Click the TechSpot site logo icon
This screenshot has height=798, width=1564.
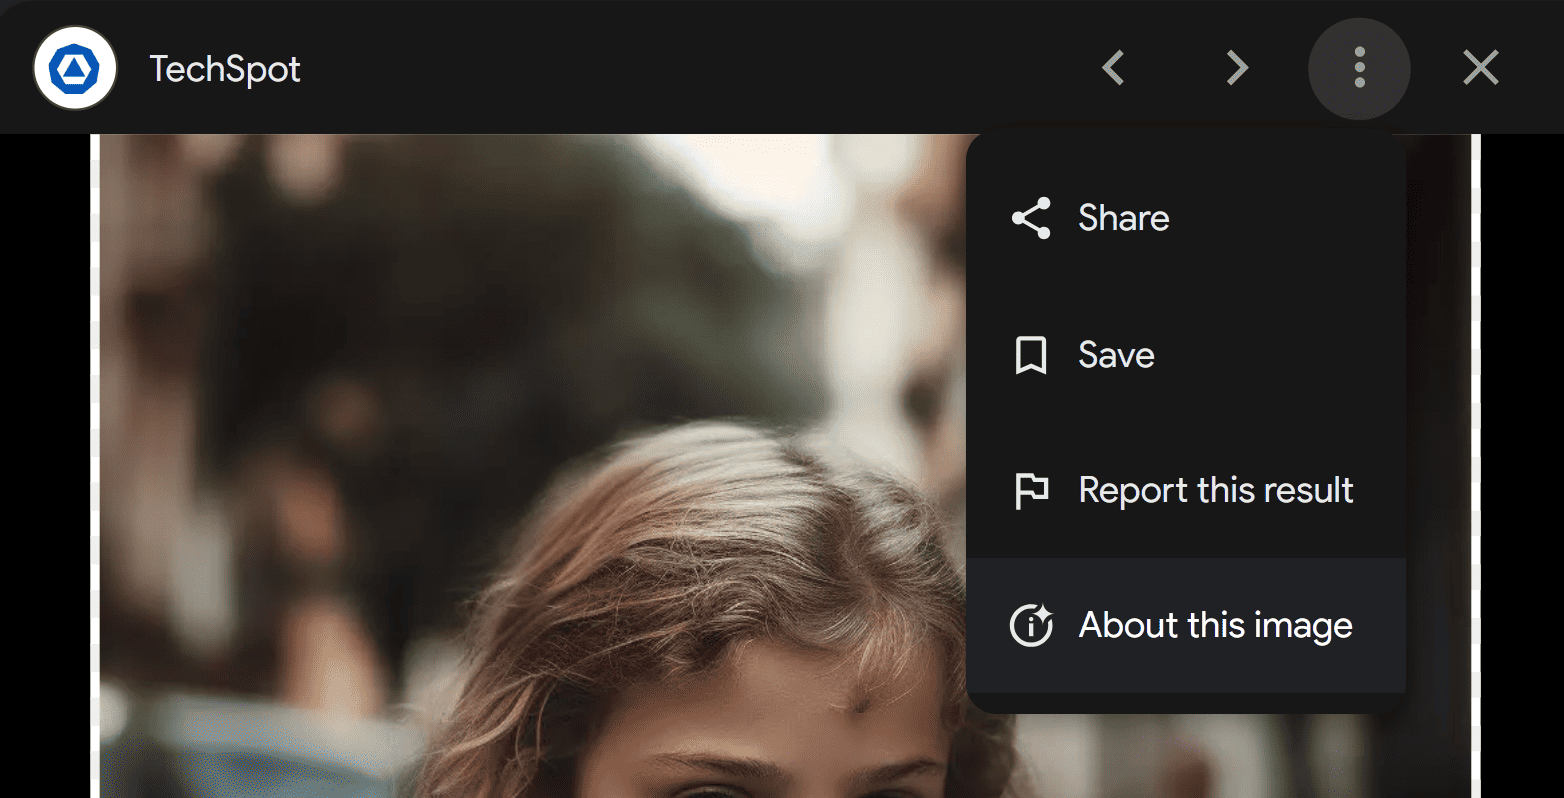[75, 68]
